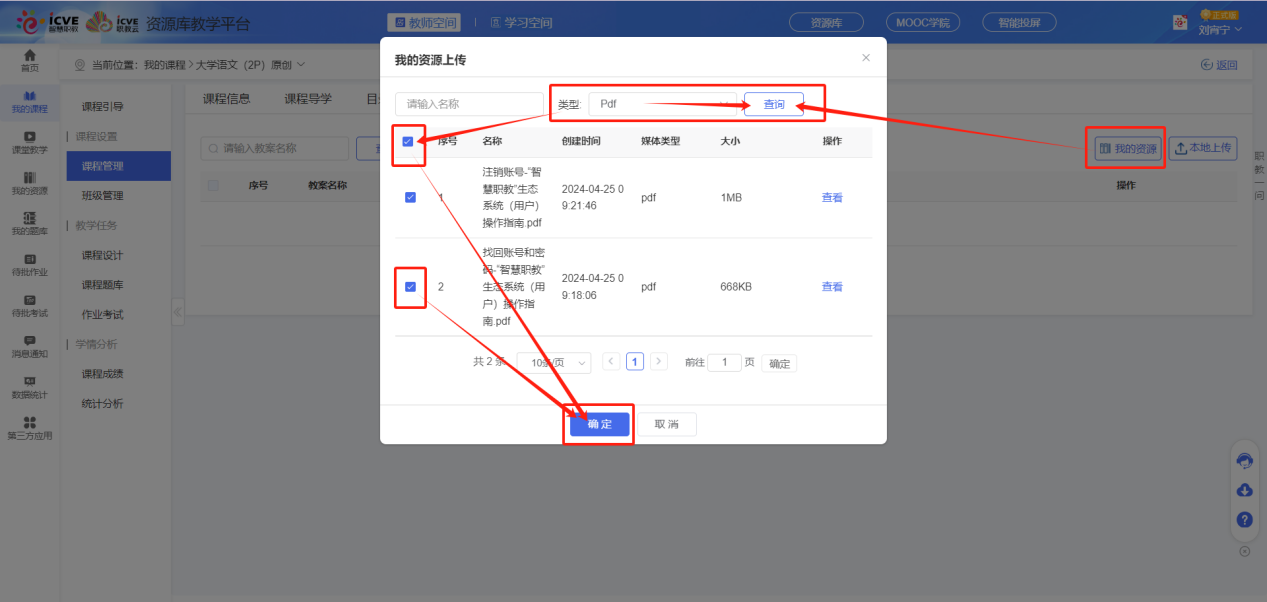The width and height of the screenshot is (1267, 602).
Task: Click the blue 确定 confirm button
Action: click(599, 424)
